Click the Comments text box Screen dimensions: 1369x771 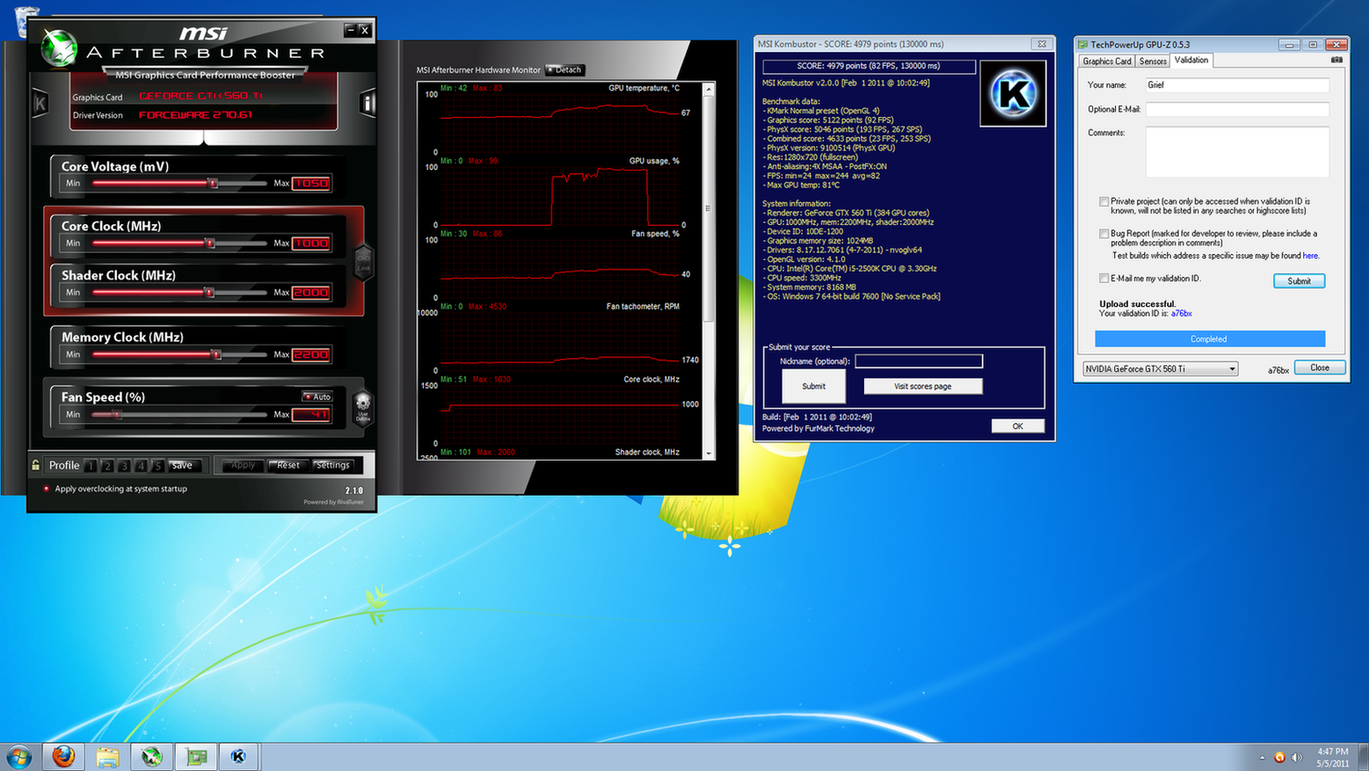1237,152
